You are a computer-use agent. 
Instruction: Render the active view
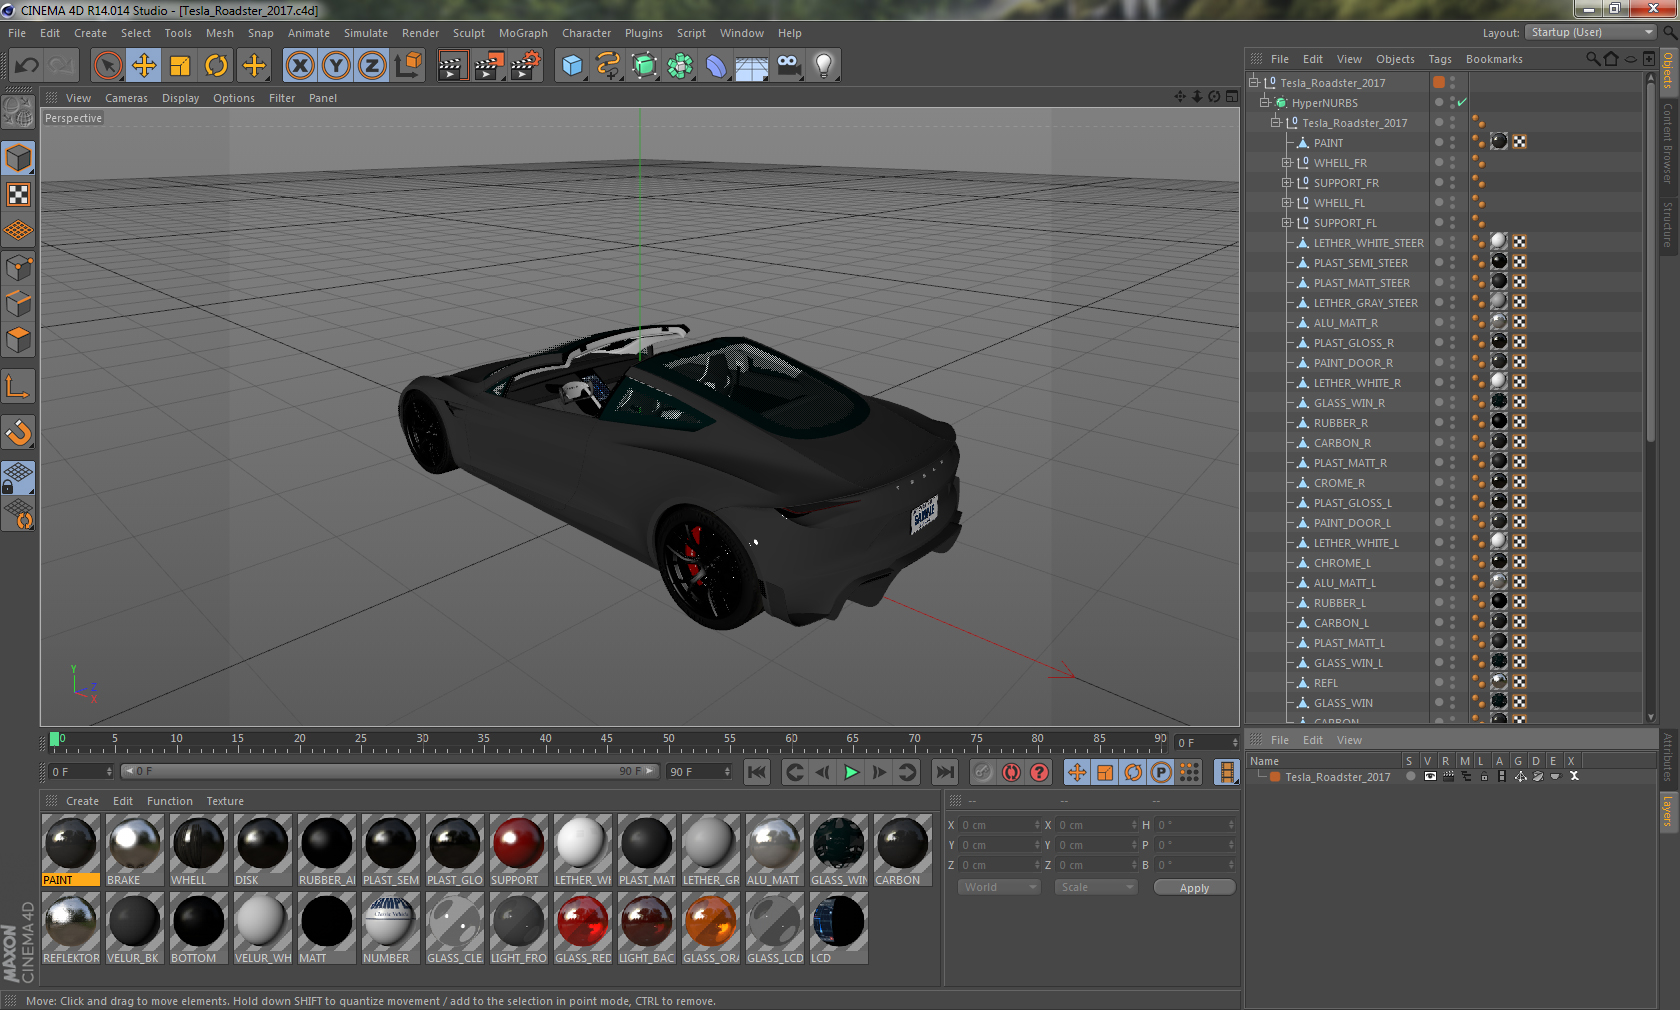point(452,66)
